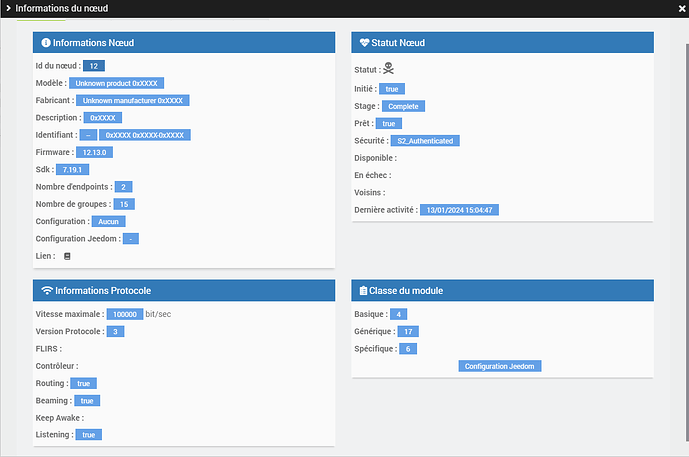Click the Configuration value Aucun
The width and height of the screenshot is (689, 457).
click(x=109, y=221)
